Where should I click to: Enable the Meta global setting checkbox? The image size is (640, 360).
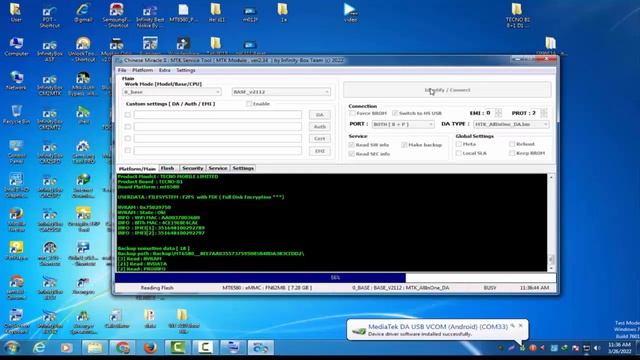tap(459, 144)
